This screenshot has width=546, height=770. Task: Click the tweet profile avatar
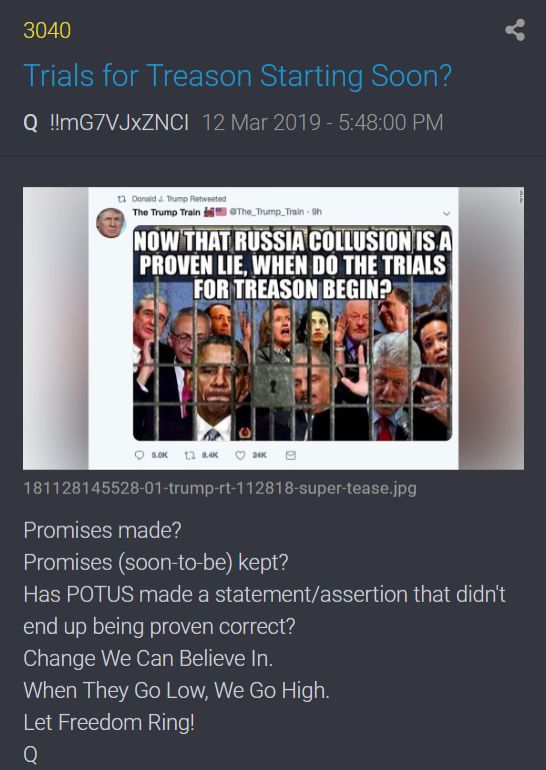(x=110, y=222)
